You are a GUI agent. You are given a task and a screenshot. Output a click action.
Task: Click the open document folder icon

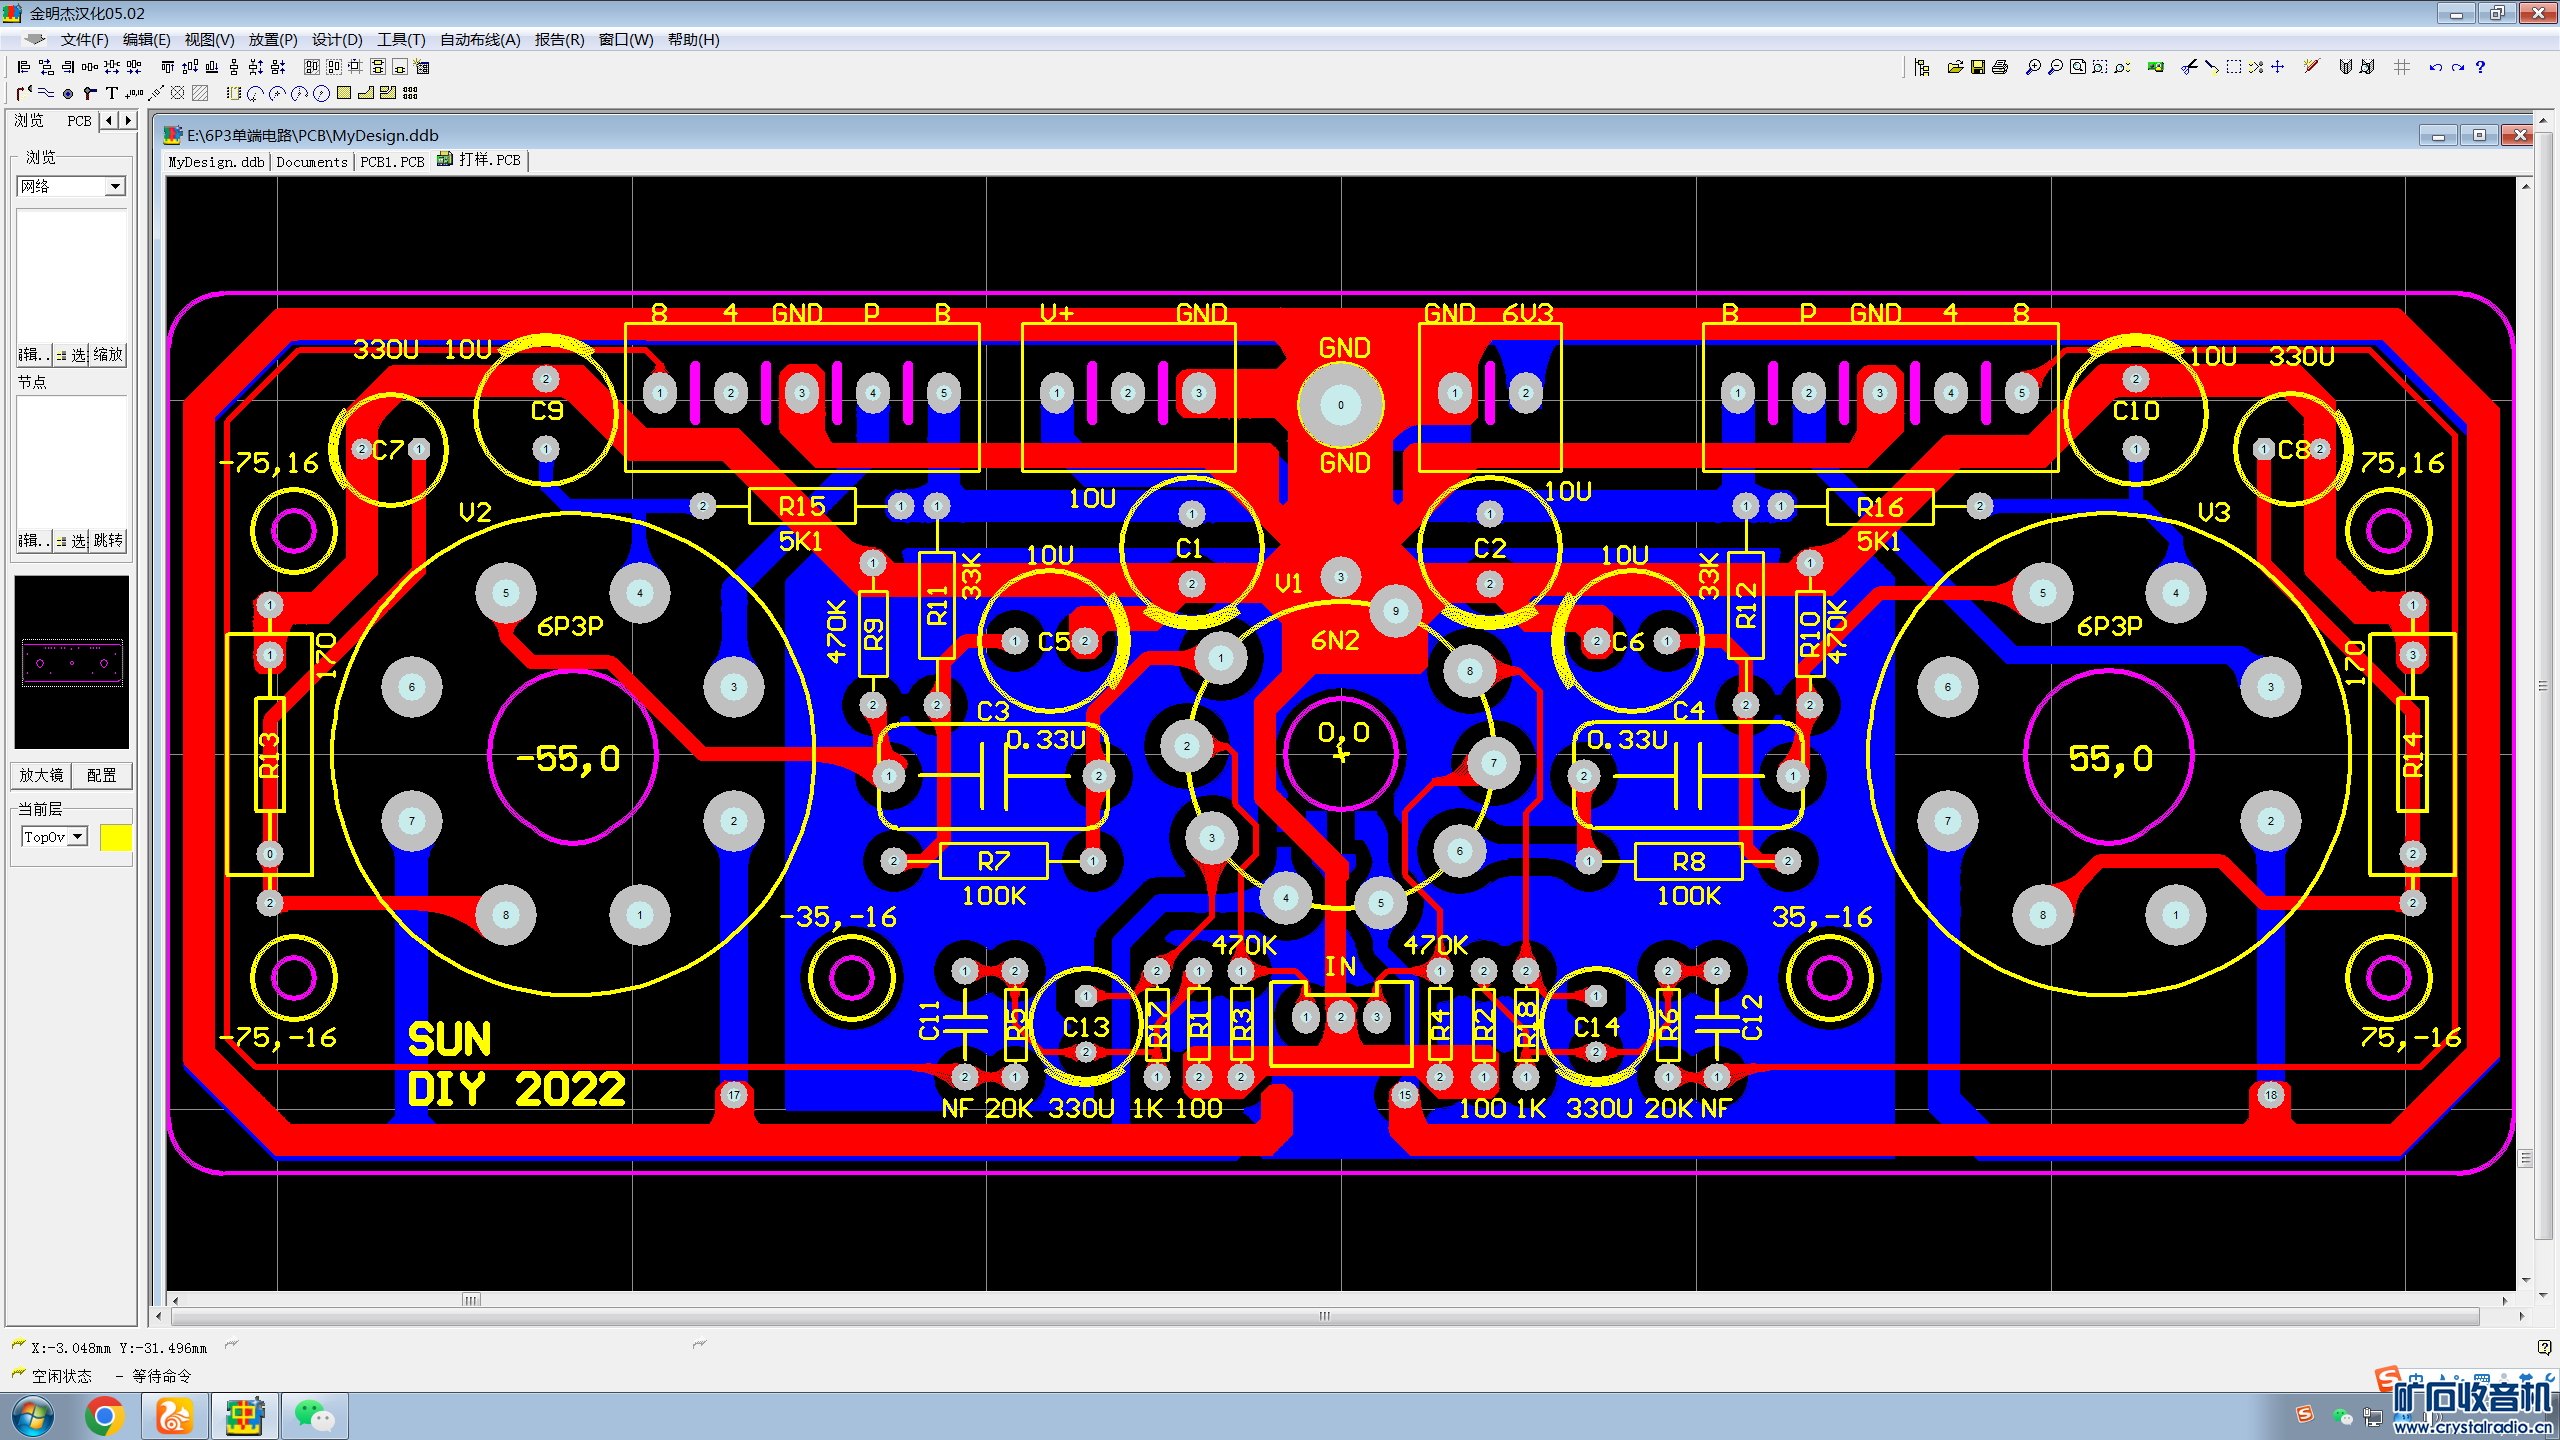click(x=1955, y=67)
